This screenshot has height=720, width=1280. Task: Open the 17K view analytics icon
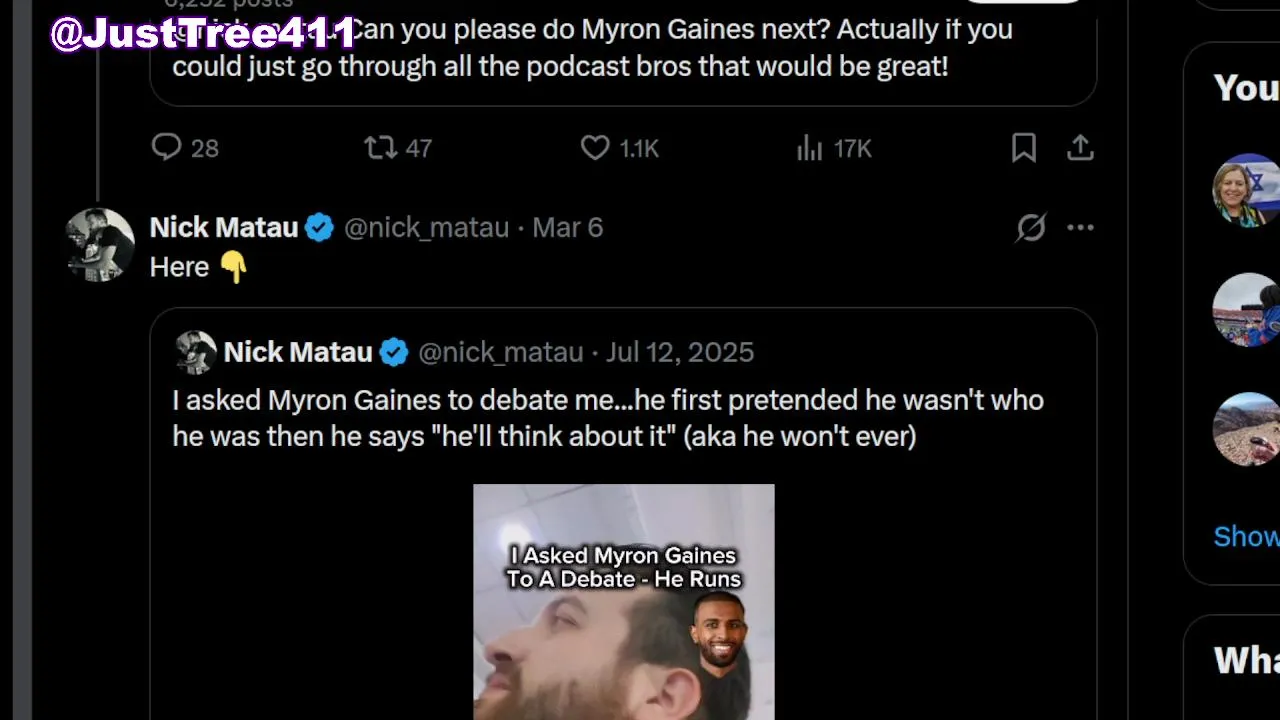[x=809, y=149]
